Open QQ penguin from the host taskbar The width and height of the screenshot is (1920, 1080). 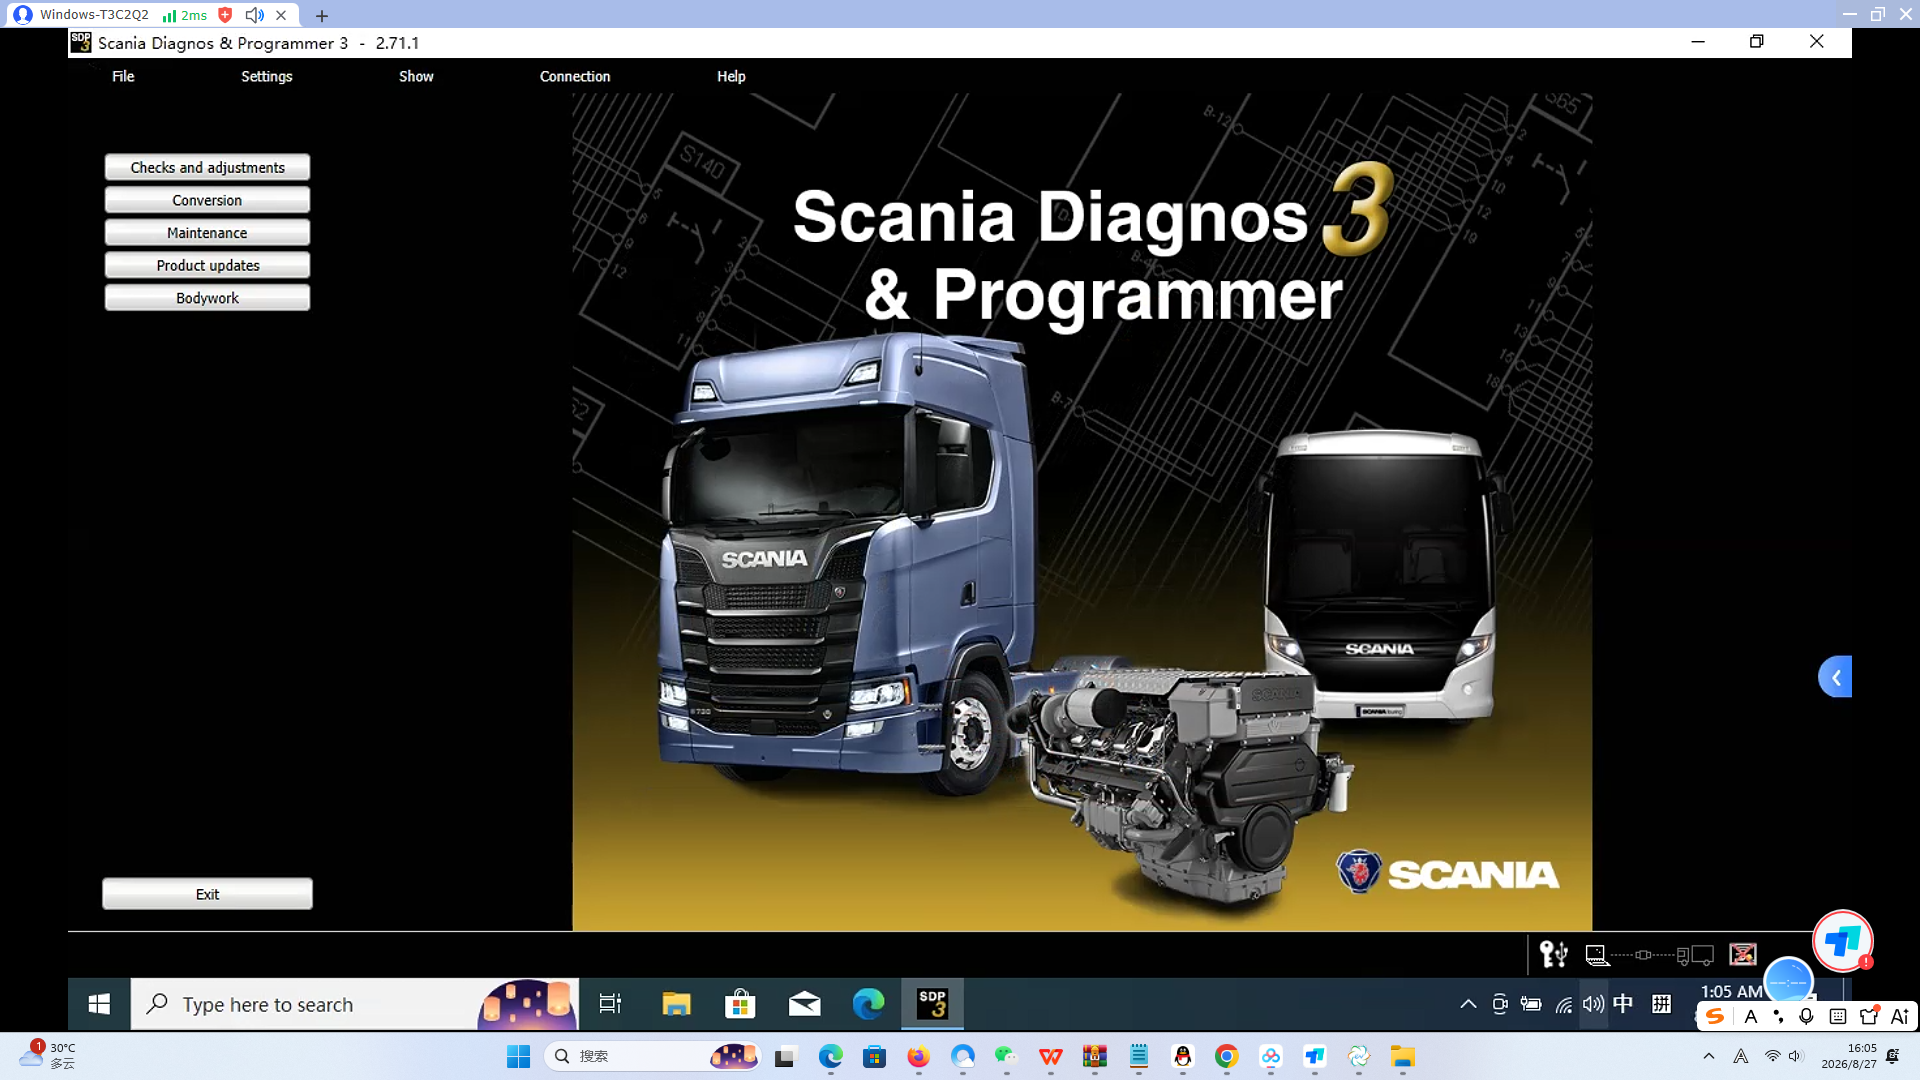[x=1182, y=1056]
